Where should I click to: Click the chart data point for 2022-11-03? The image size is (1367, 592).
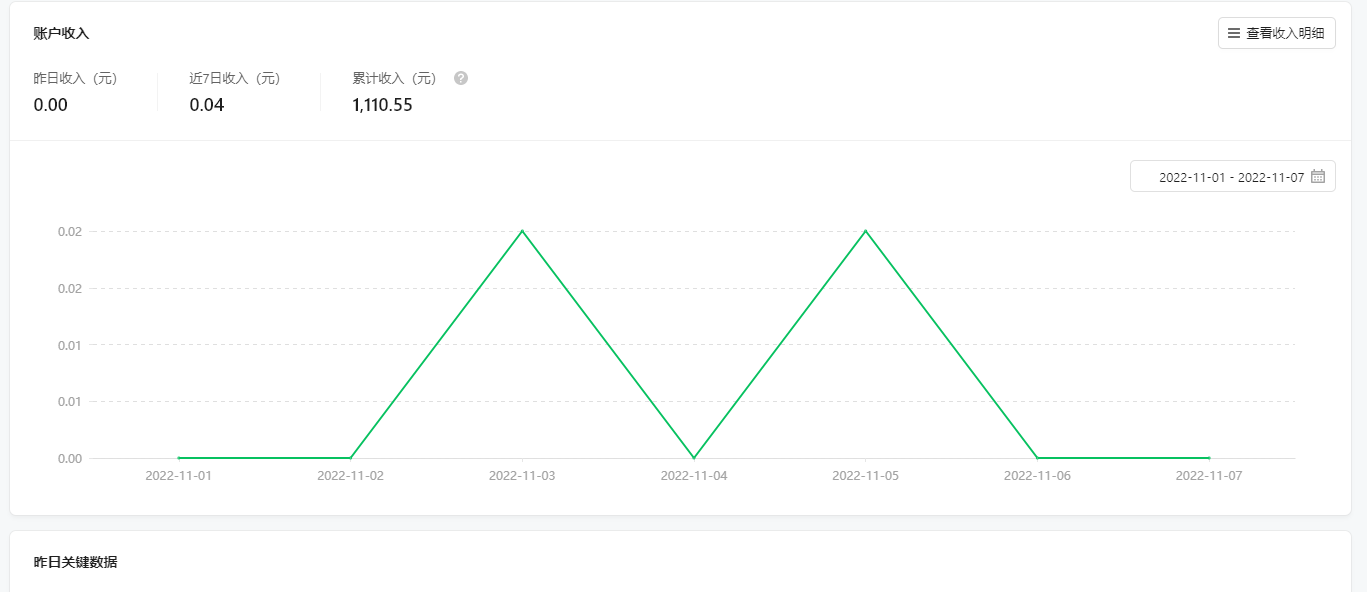[x=522, y=231]
